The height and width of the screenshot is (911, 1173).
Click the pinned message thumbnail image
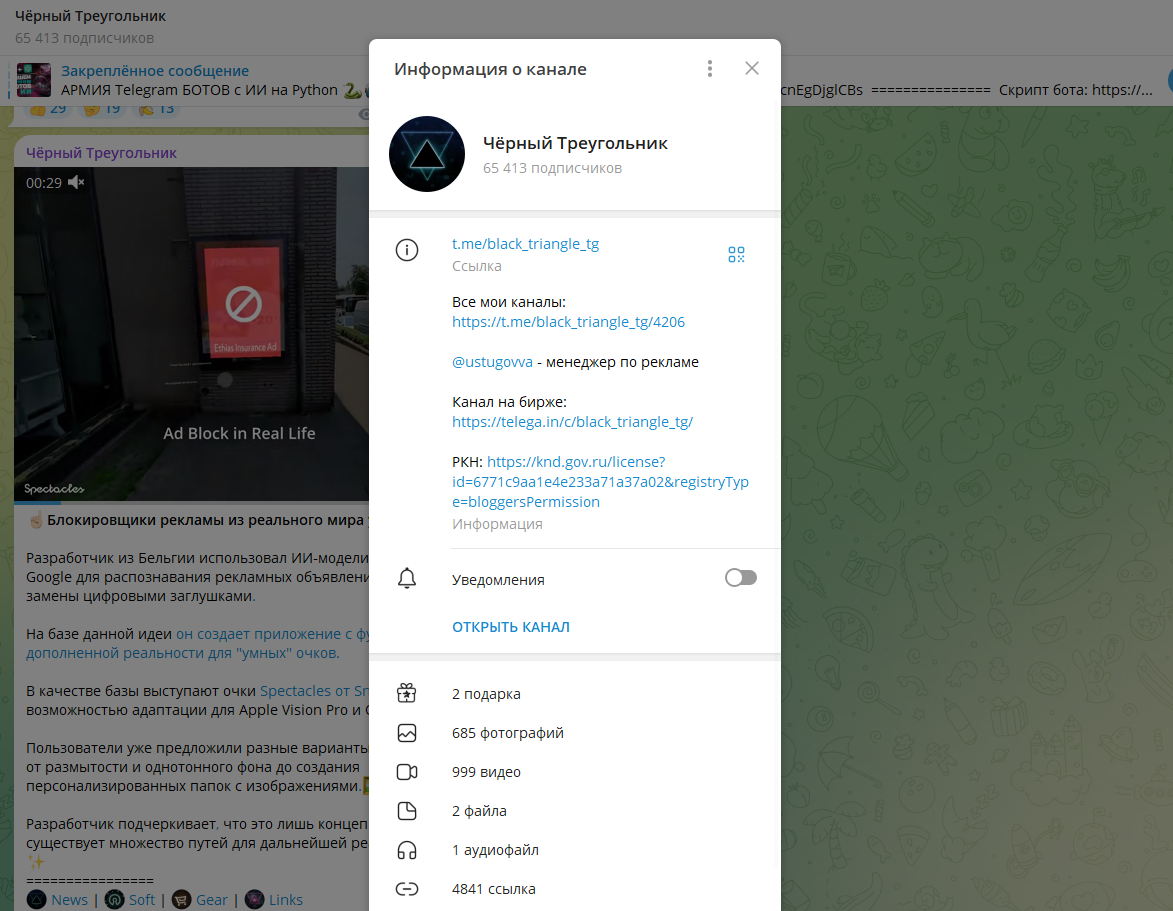click(34, 80)
